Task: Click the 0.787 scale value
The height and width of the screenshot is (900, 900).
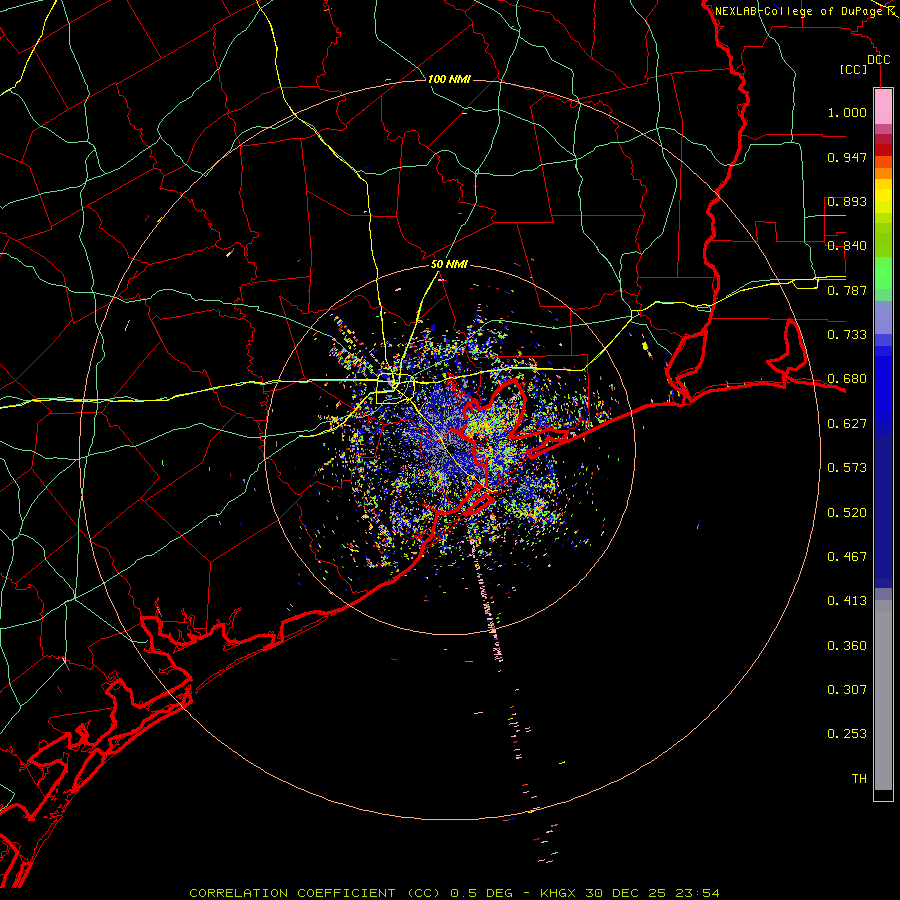Action: (x=847, y=290)
